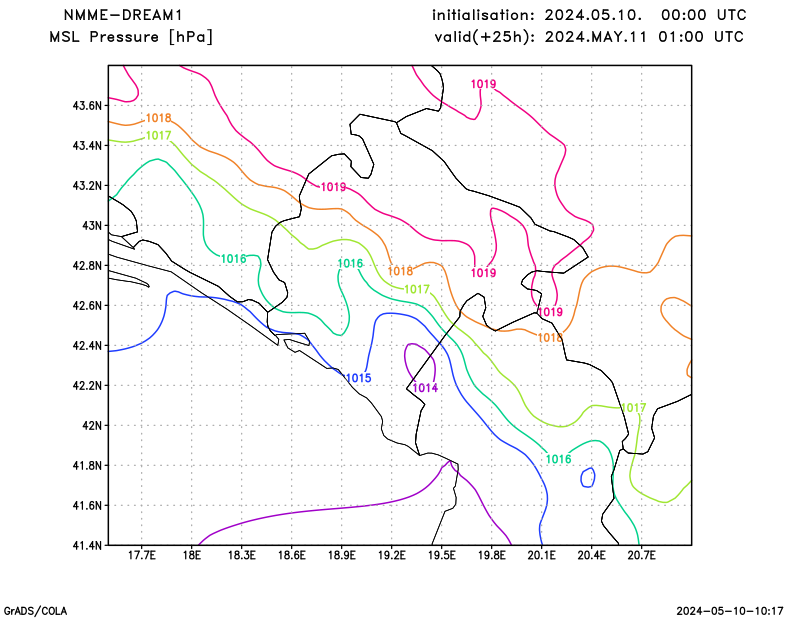This screenshot has width=800, height=618.
Task: Click the 41.4N latitude axis label
Action: [87, 545]
